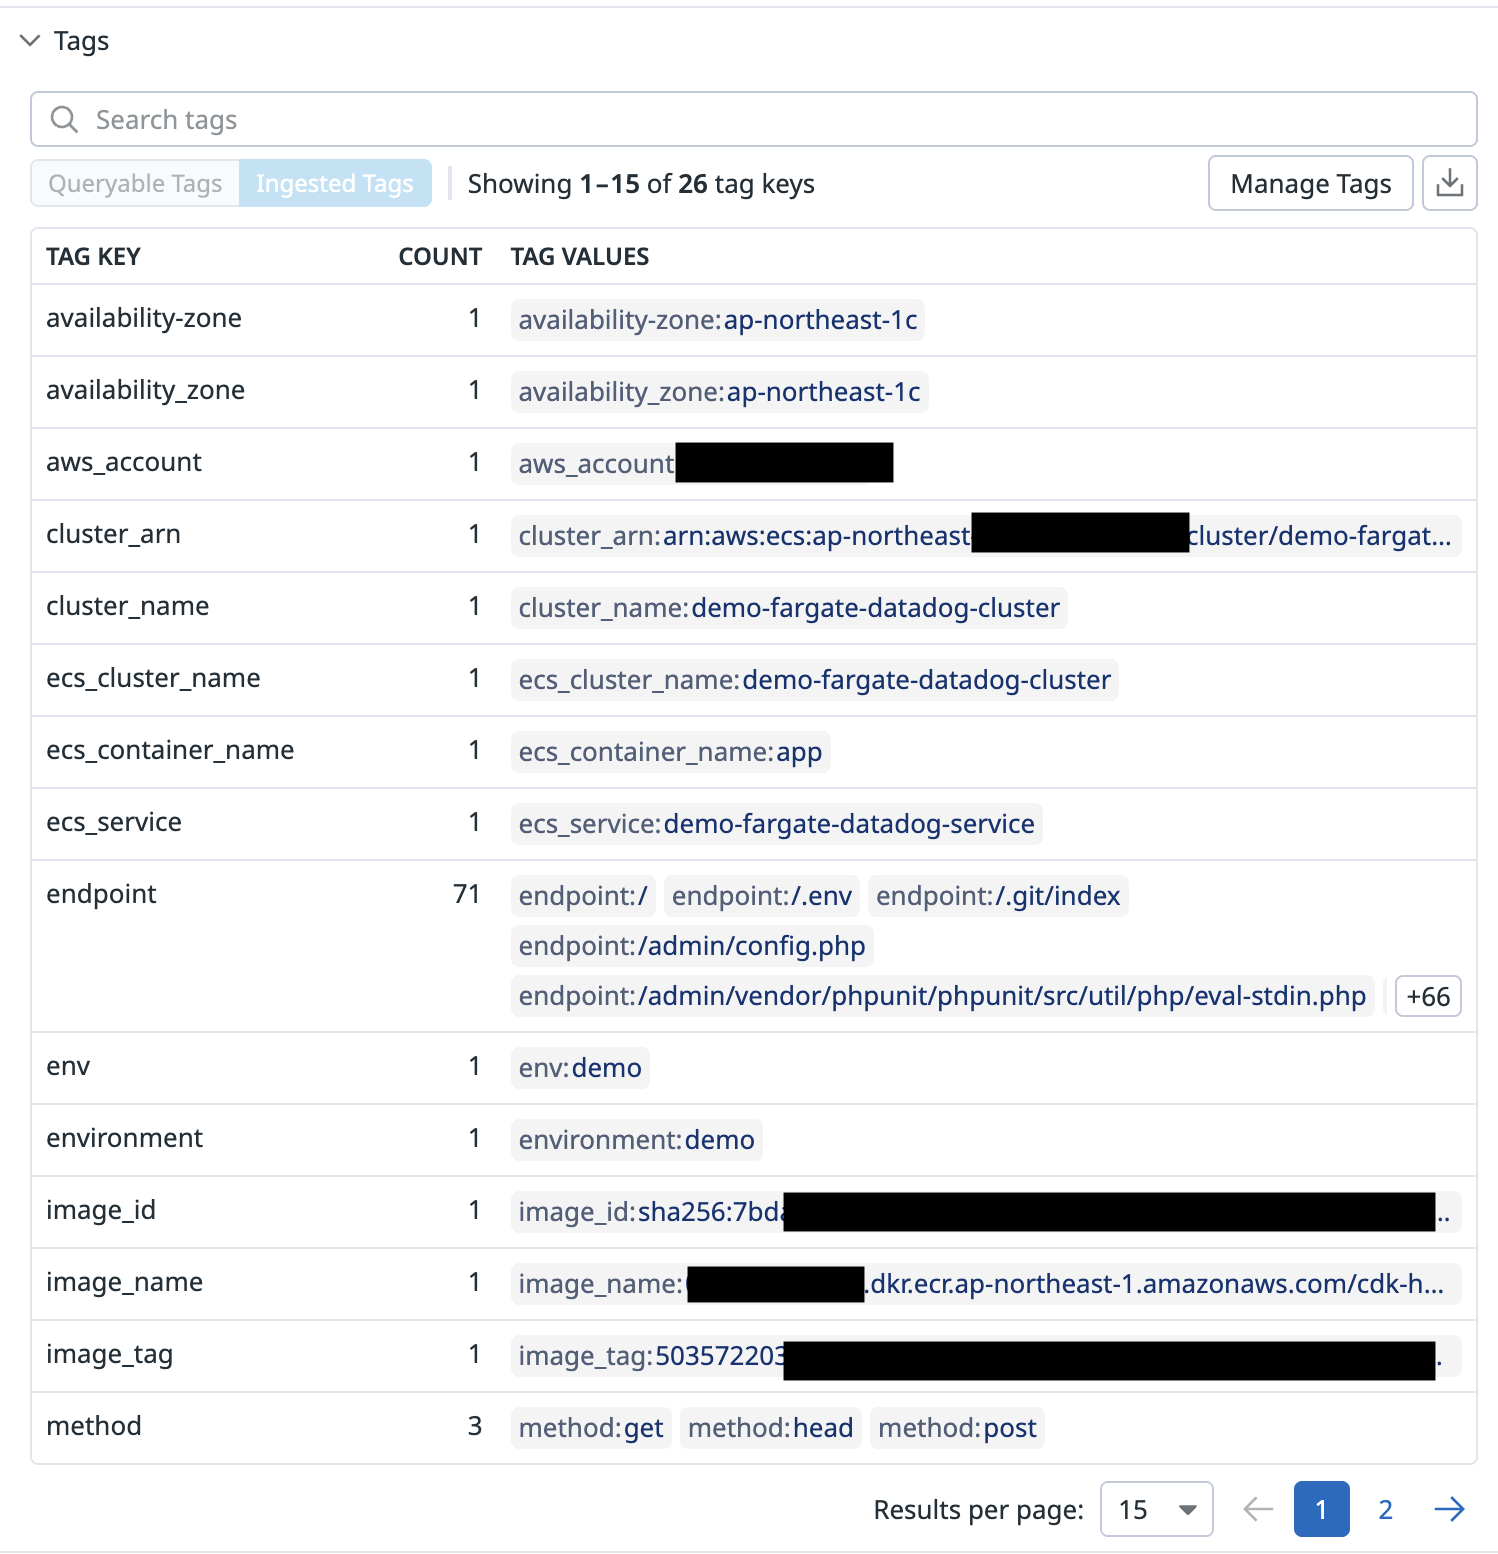
Task: Click the previous page arrow
Action: [x=1257, y=1509]
